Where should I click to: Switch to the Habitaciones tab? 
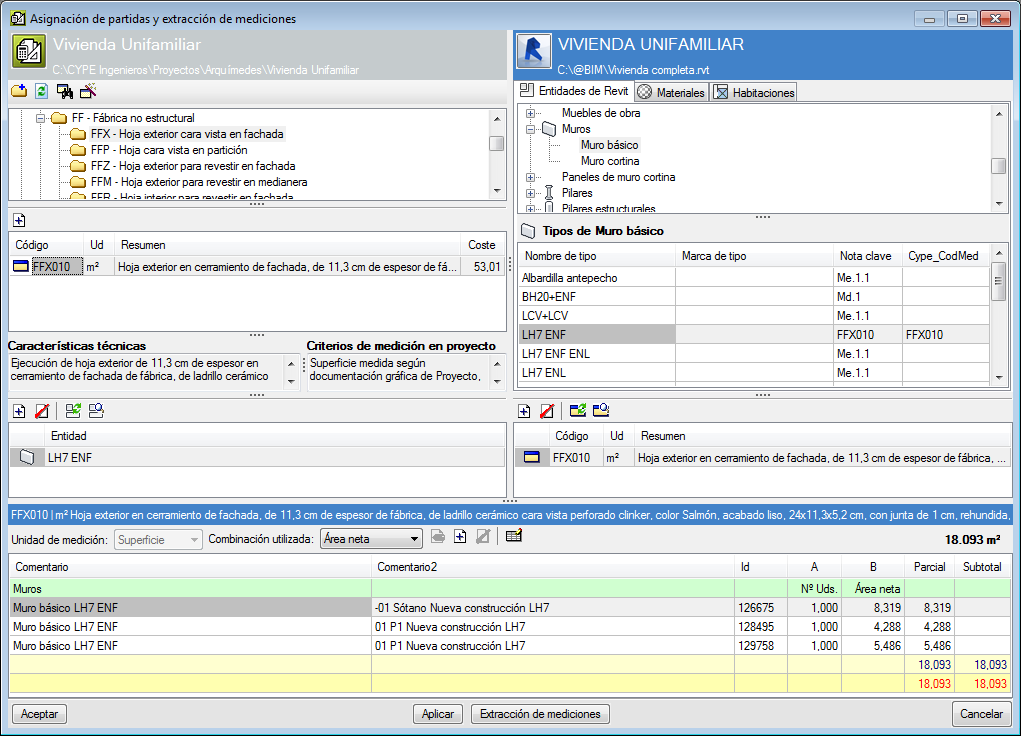[754, 92]
